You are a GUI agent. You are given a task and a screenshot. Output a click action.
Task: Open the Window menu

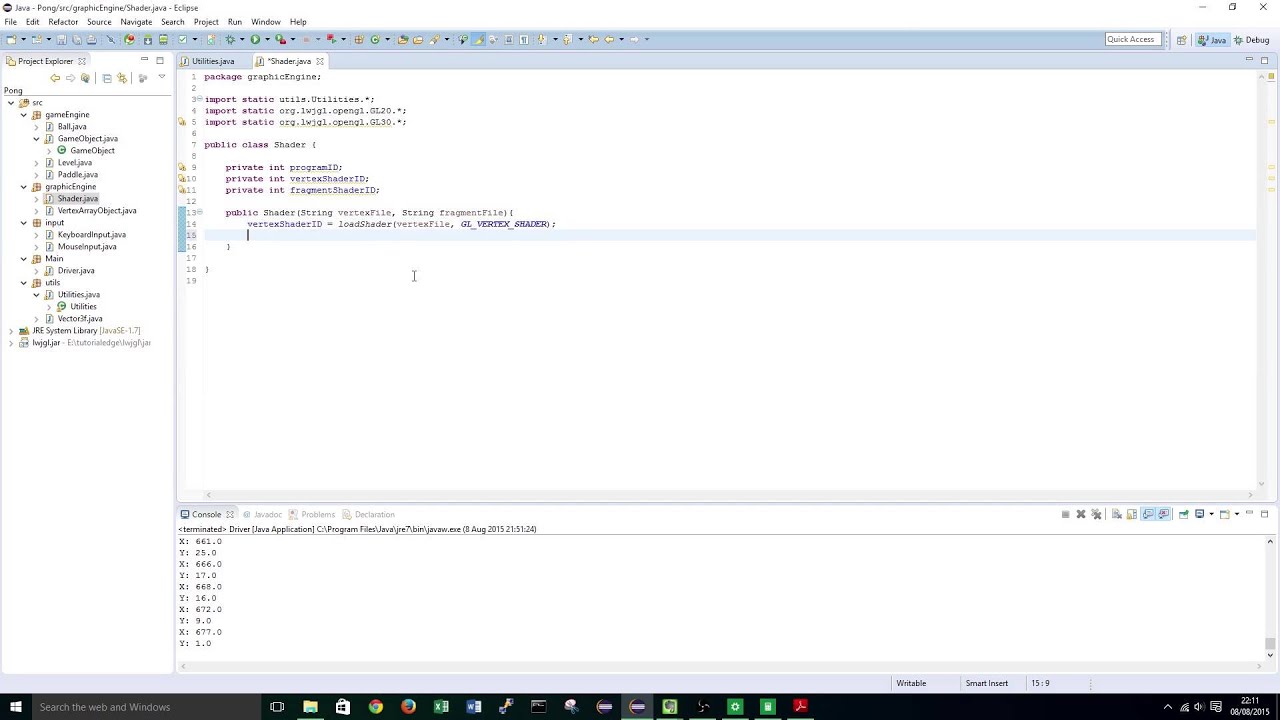(x=265, y=21)
